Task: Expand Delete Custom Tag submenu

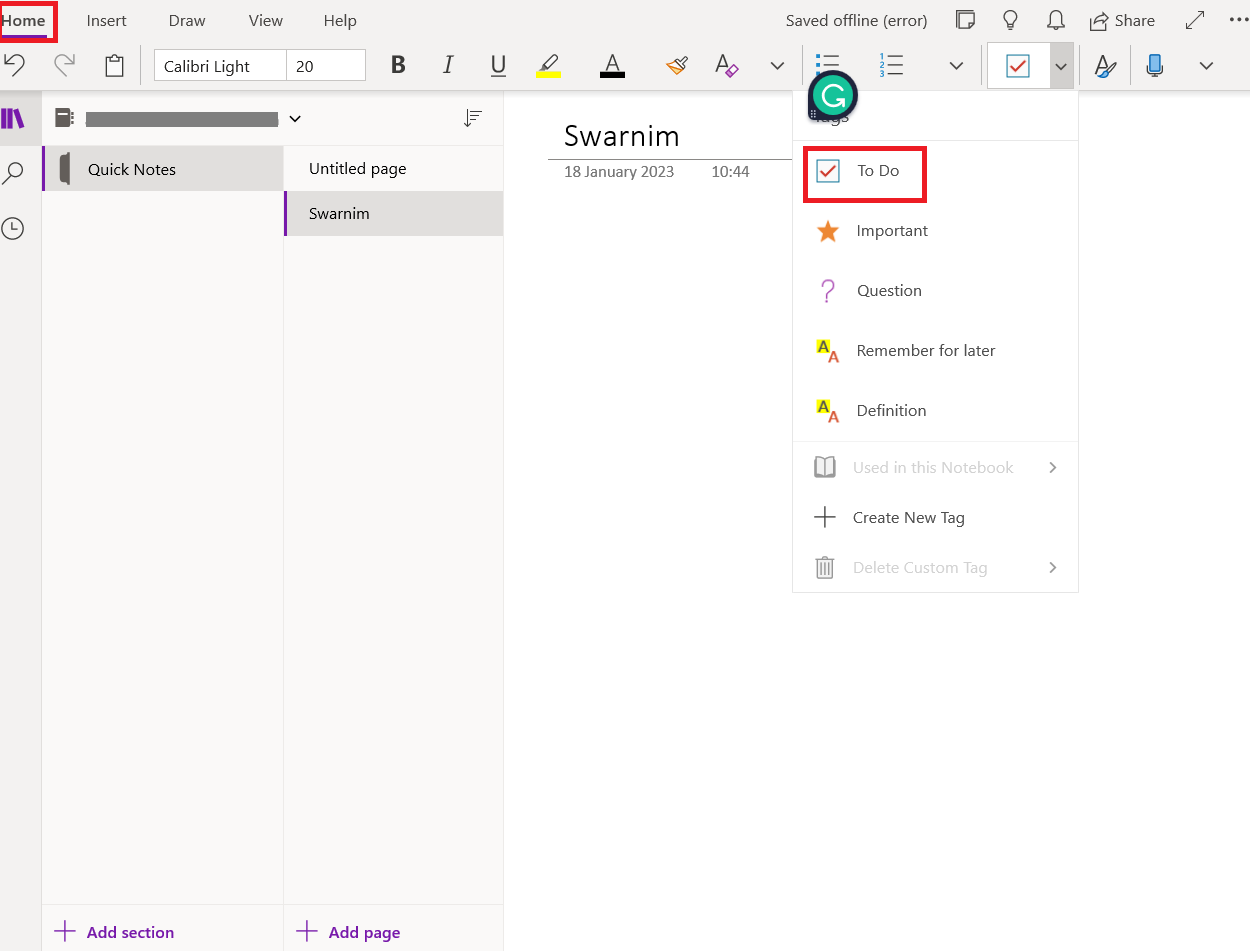Action: point(935,568)
